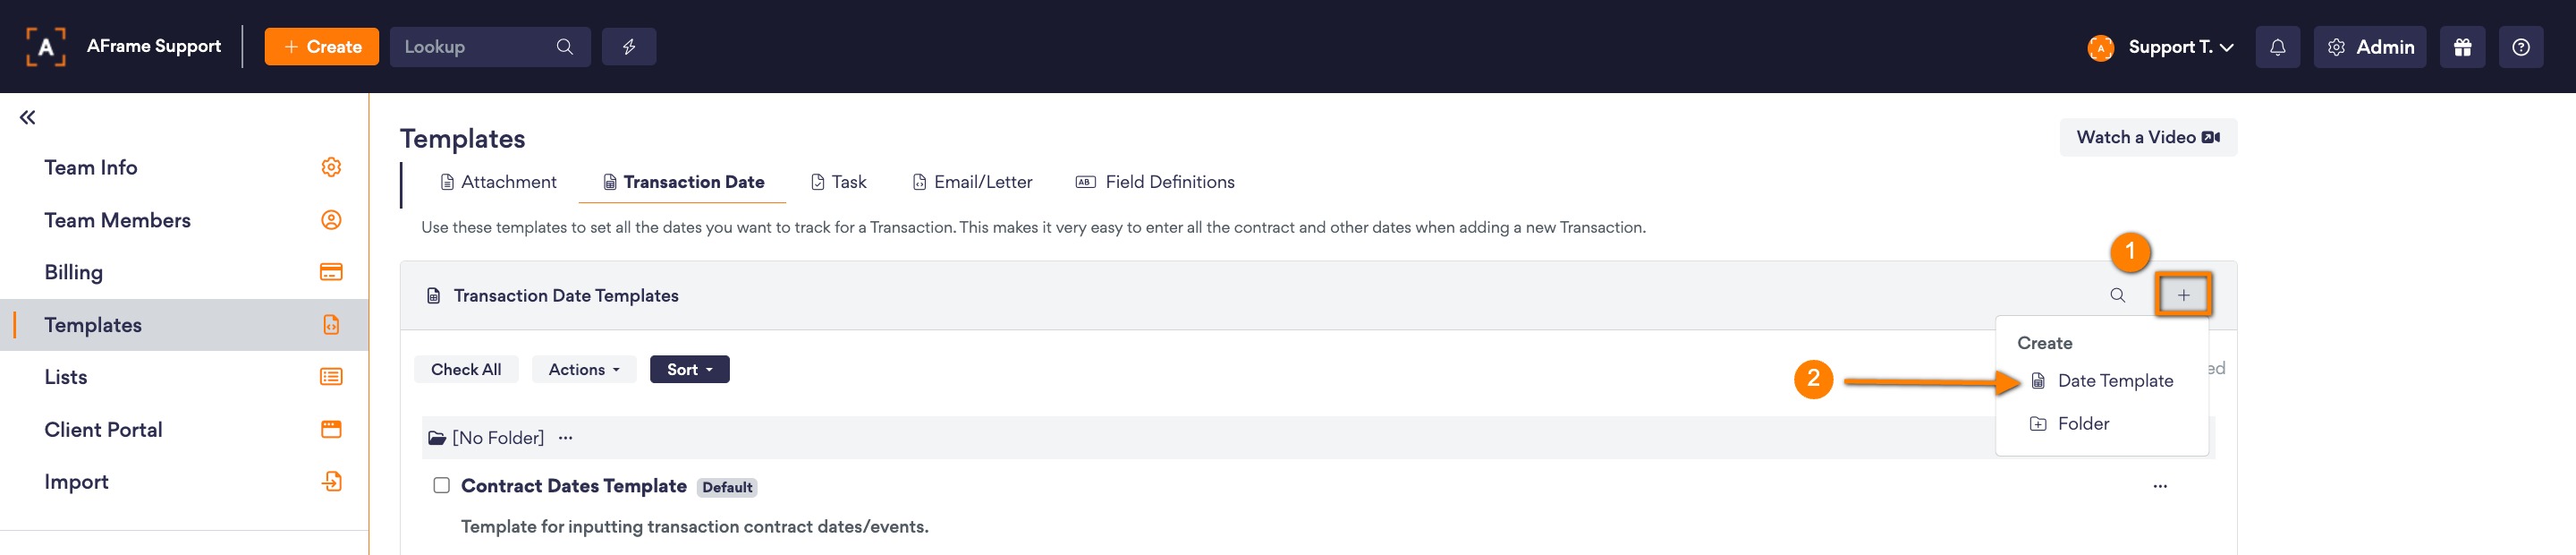2576x555 pixels.
Task: Check the Contract Dates Template checkbox
Action: [x=441, y=485]
